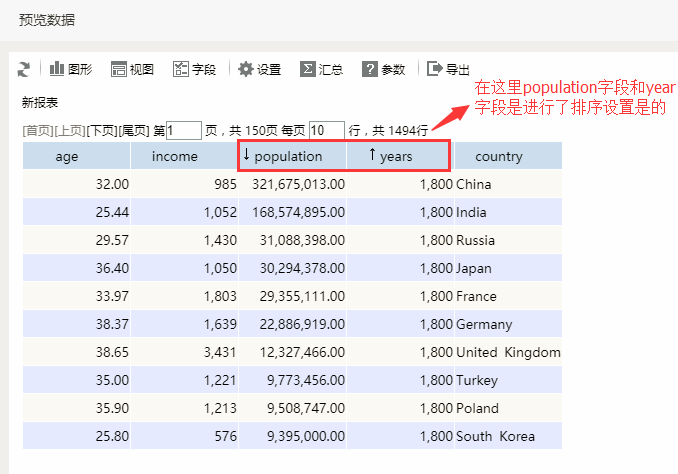Click the 汇总 toolbar label
Screen dimensions: 678x474
point(331,69)
